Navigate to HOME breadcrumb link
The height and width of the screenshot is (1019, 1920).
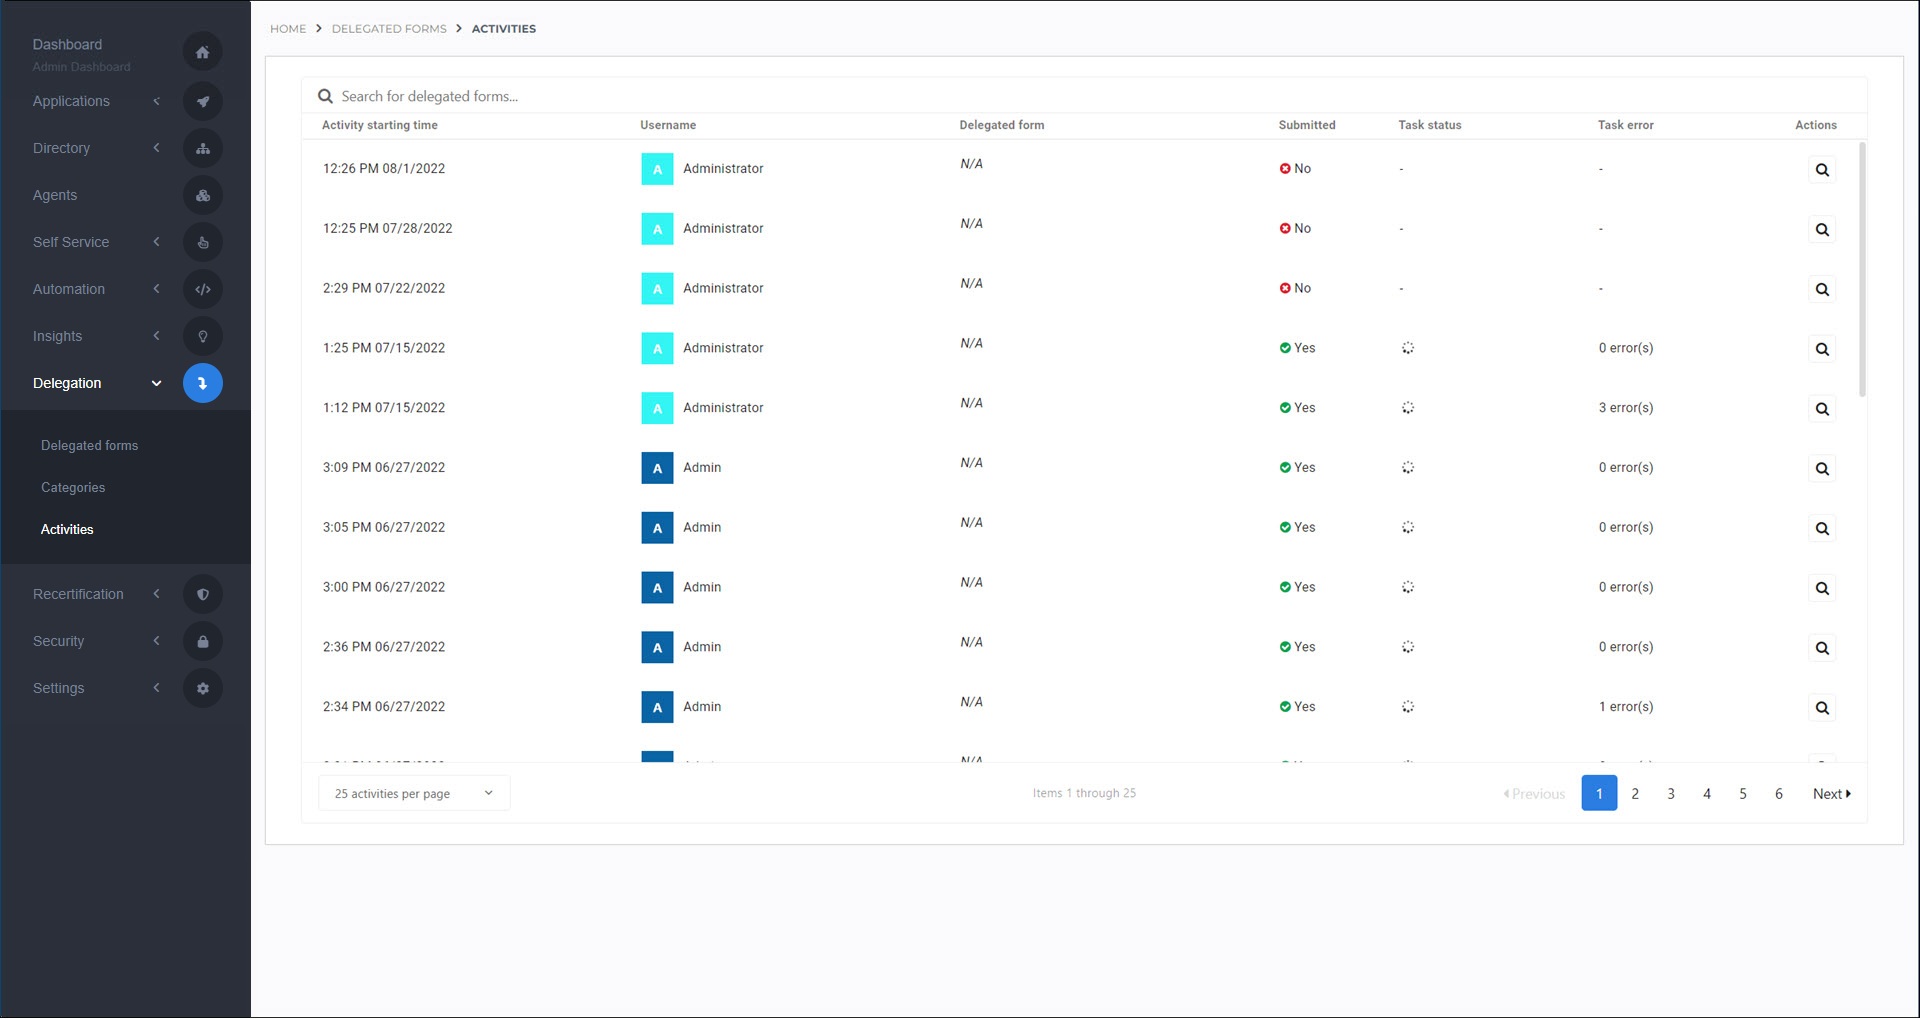click(288, 29)
